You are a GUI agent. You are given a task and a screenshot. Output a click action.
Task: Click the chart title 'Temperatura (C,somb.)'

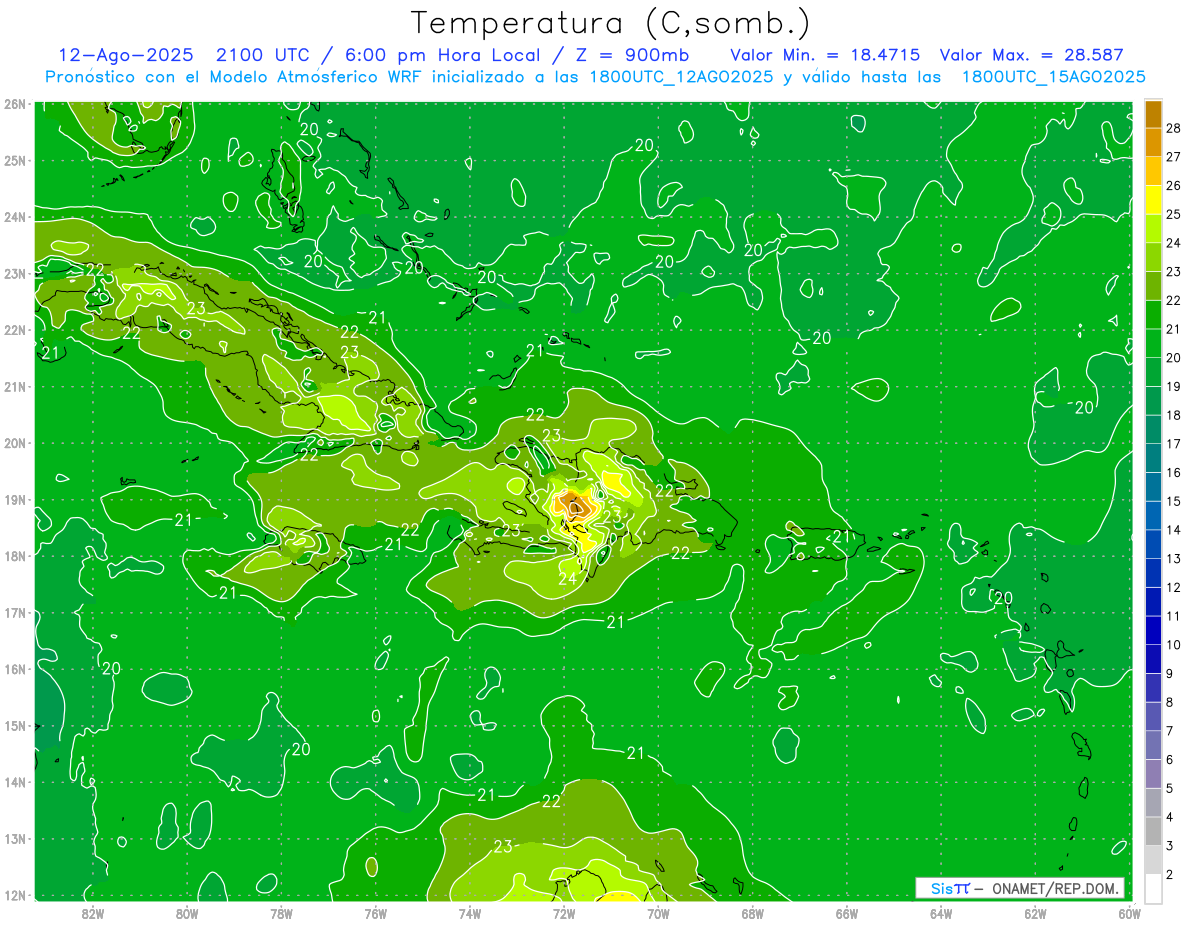(610, 23)
